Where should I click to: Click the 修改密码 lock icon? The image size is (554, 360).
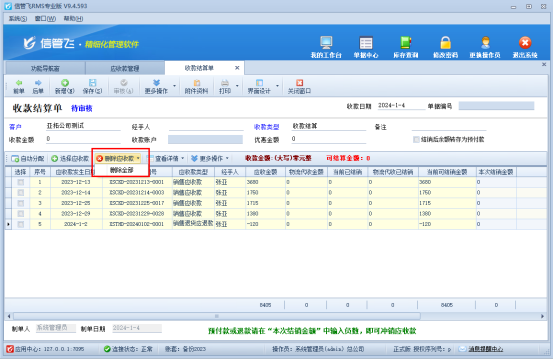pos(445,43)
